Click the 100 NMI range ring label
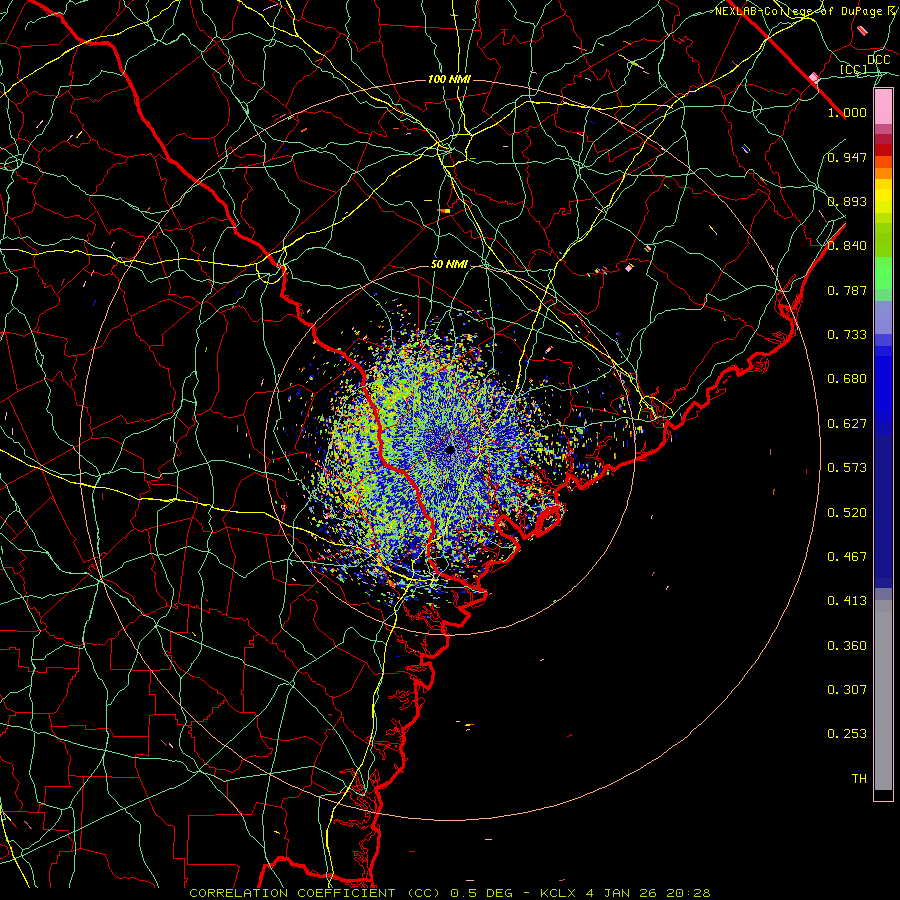 [x=449, y=79]
